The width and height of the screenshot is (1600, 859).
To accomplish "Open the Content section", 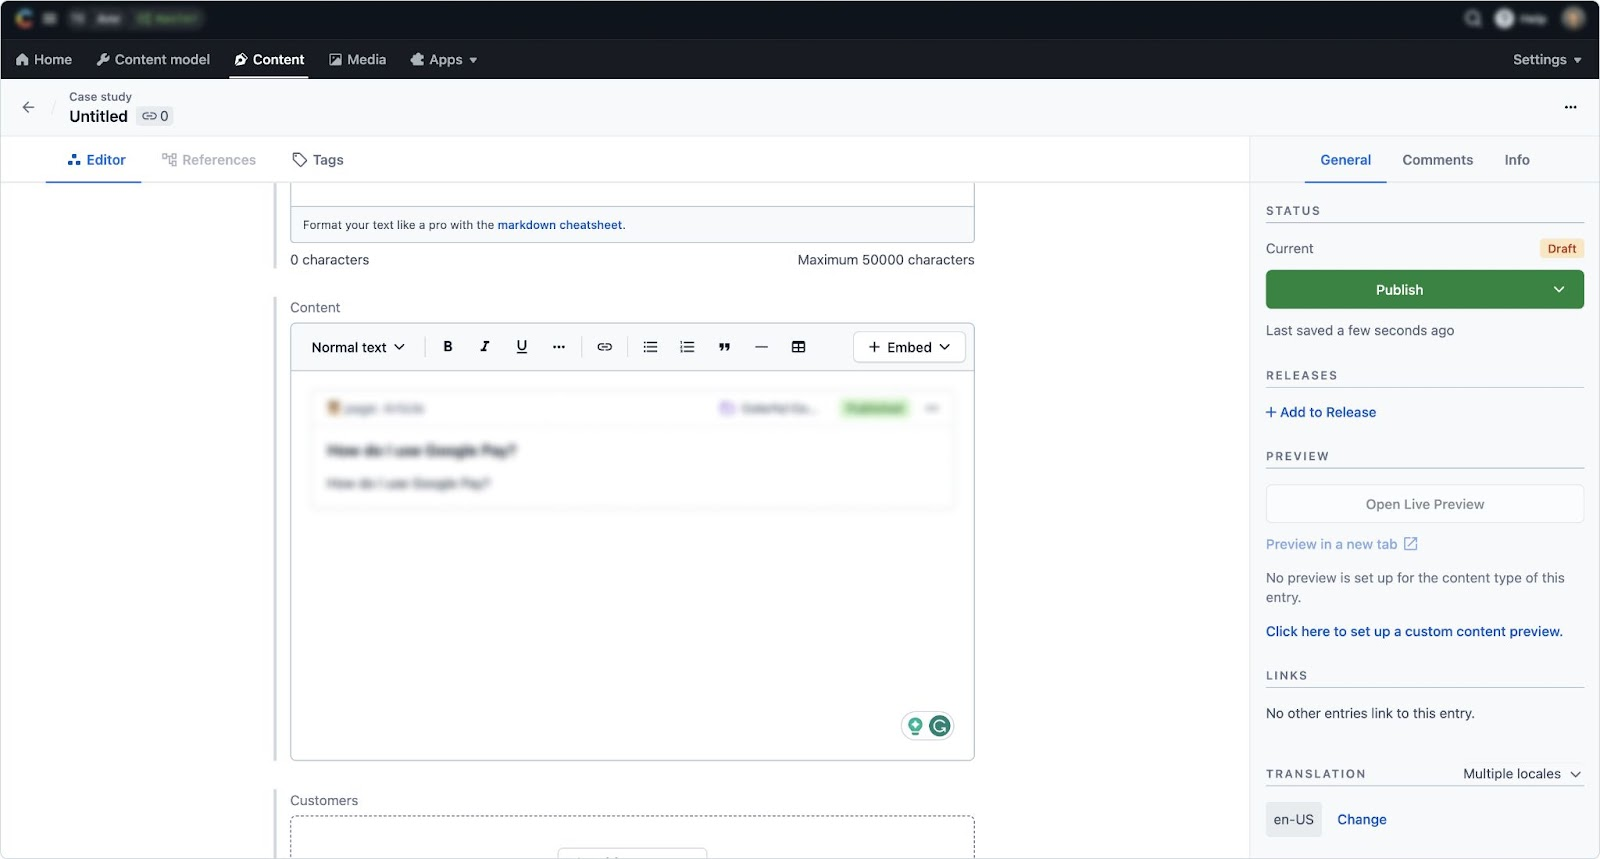I will click(269, 60).
